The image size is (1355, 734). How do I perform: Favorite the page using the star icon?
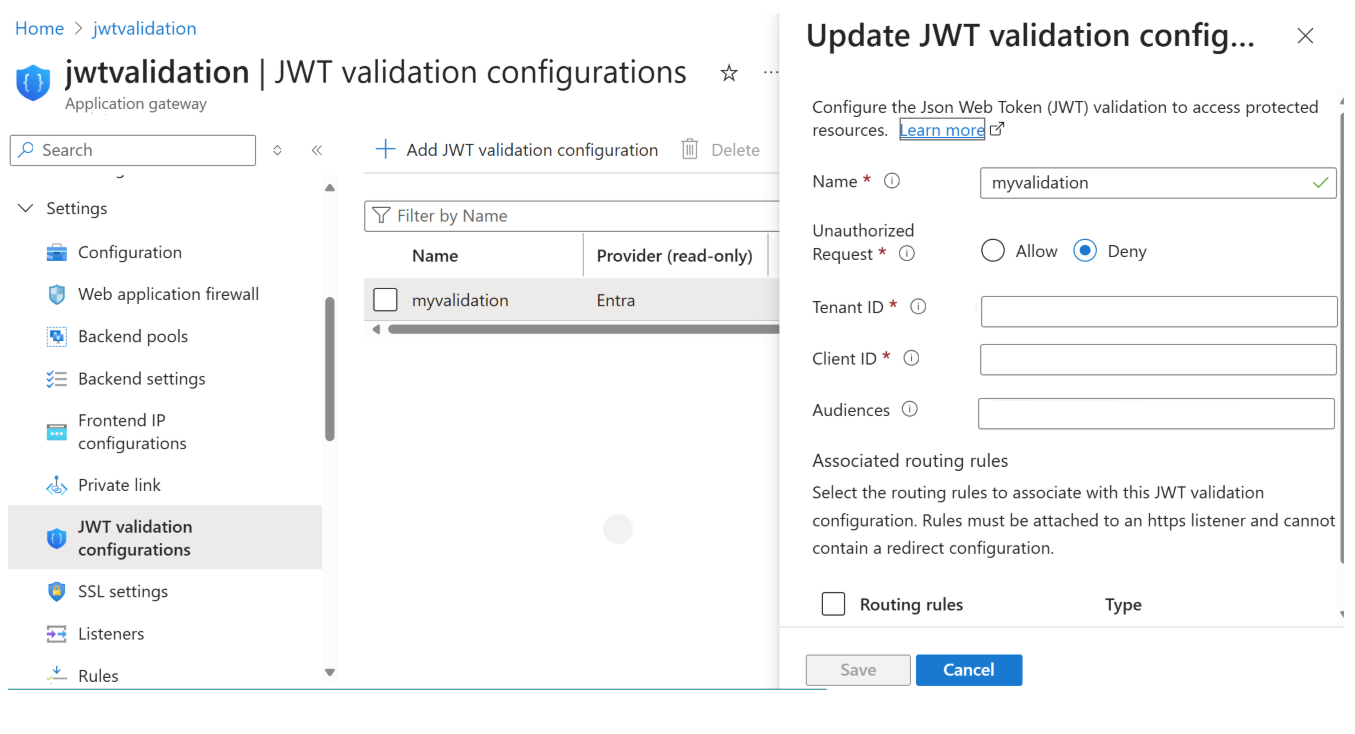729,72
